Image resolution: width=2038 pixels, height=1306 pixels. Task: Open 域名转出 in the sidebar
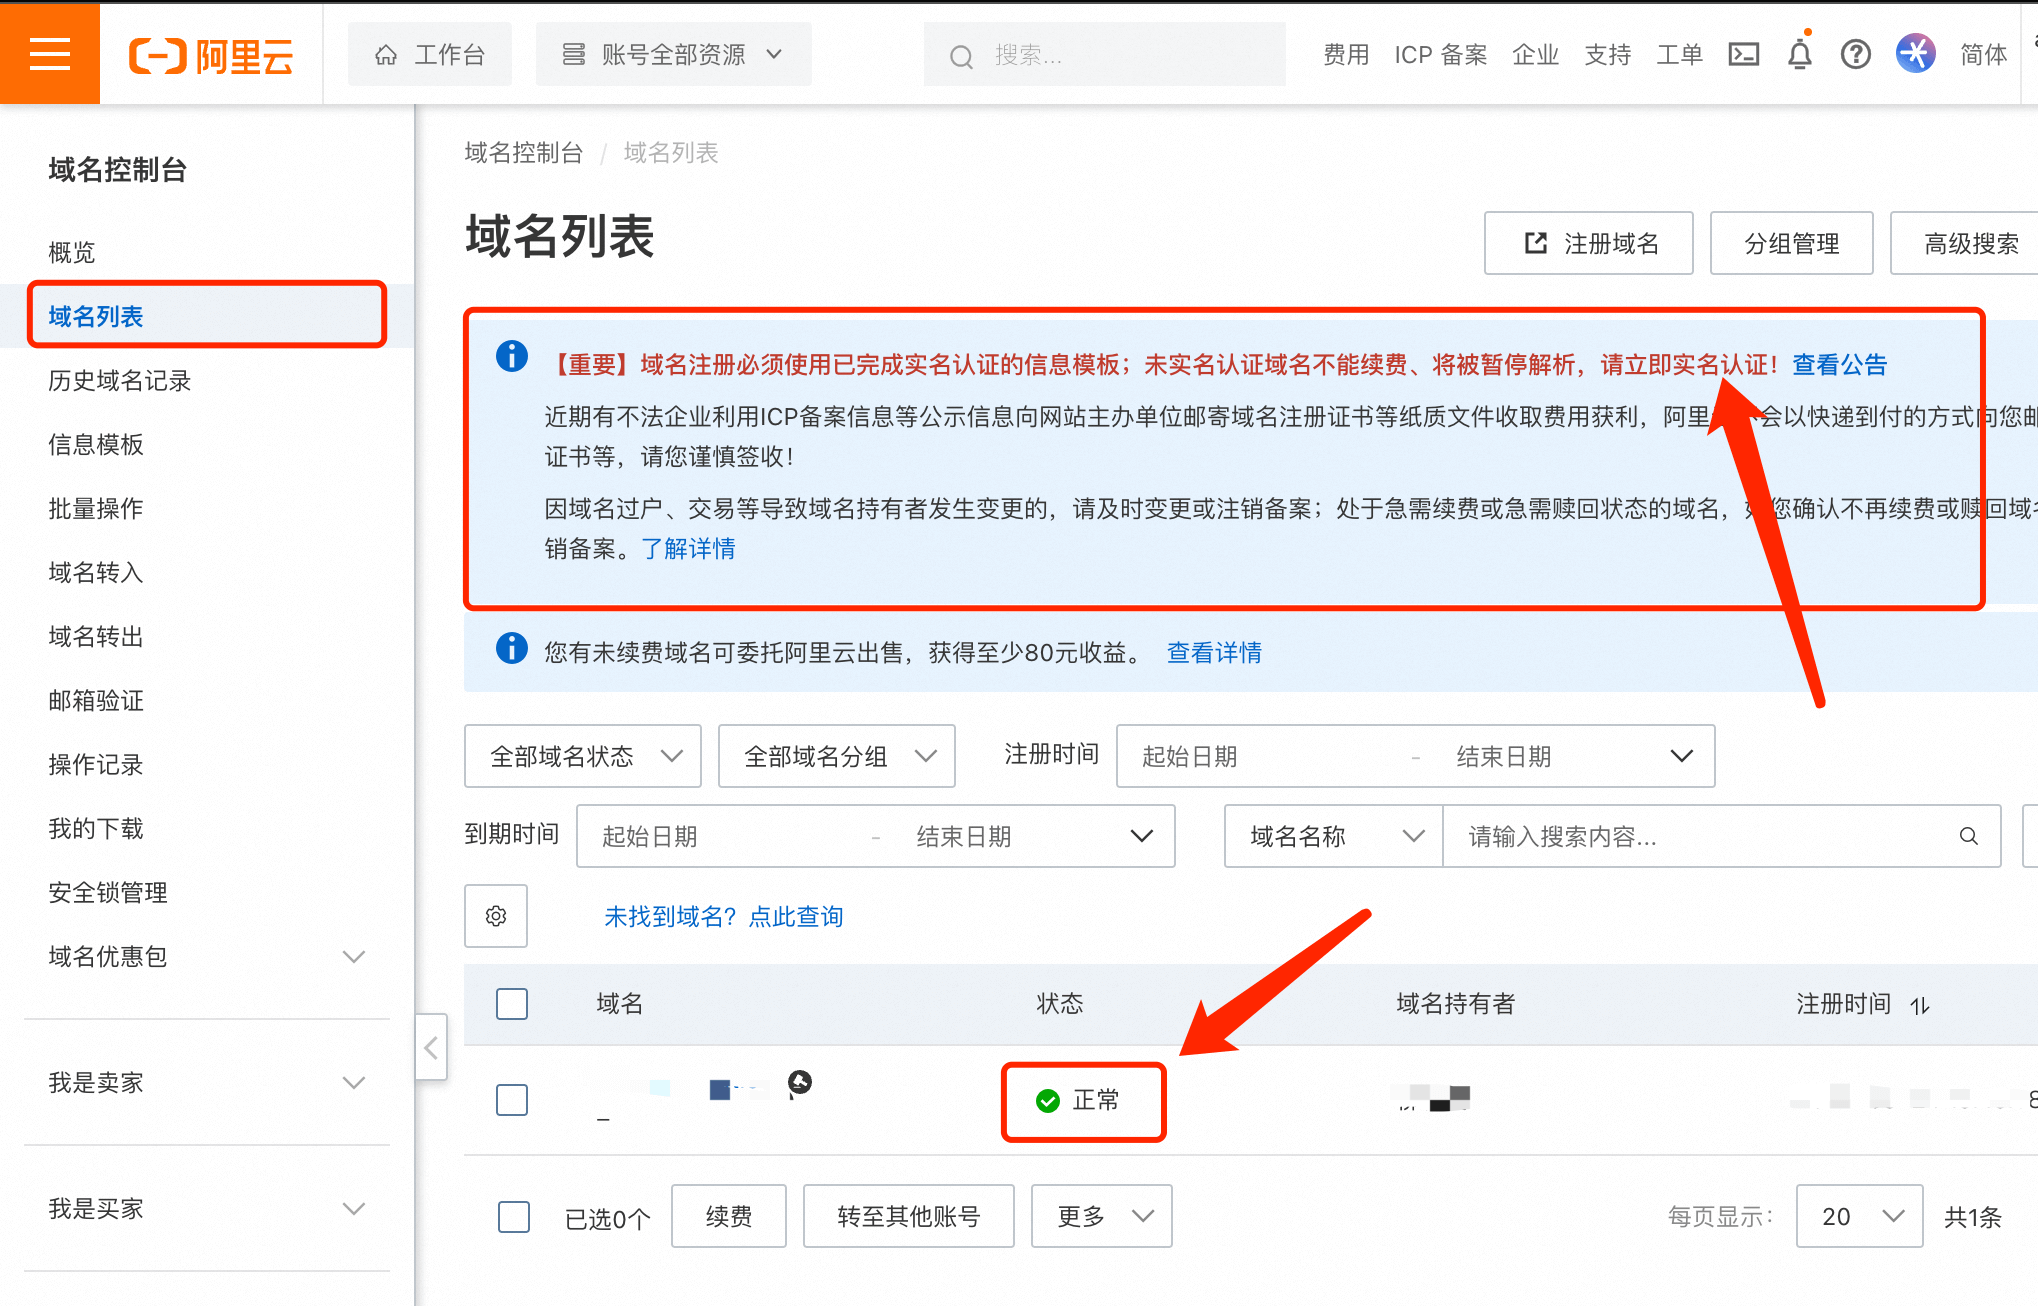pos(96,636)
